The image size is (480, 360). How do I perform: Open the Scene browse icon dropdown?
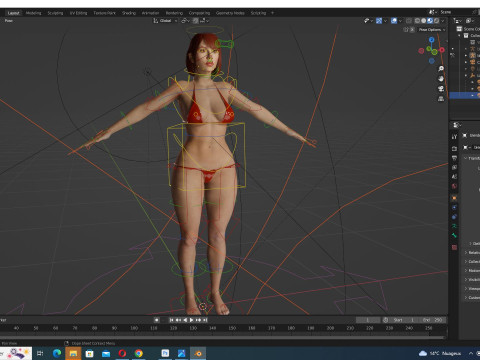pos(432,12)
